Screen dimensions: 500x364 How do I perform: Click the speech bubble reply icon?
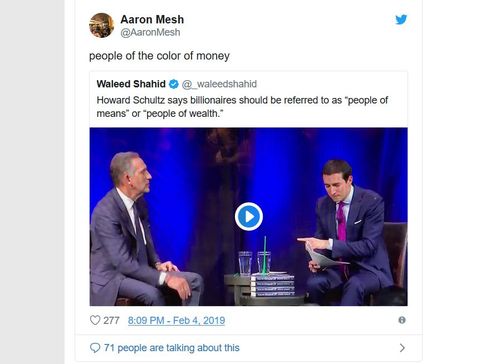pos(95,348)
